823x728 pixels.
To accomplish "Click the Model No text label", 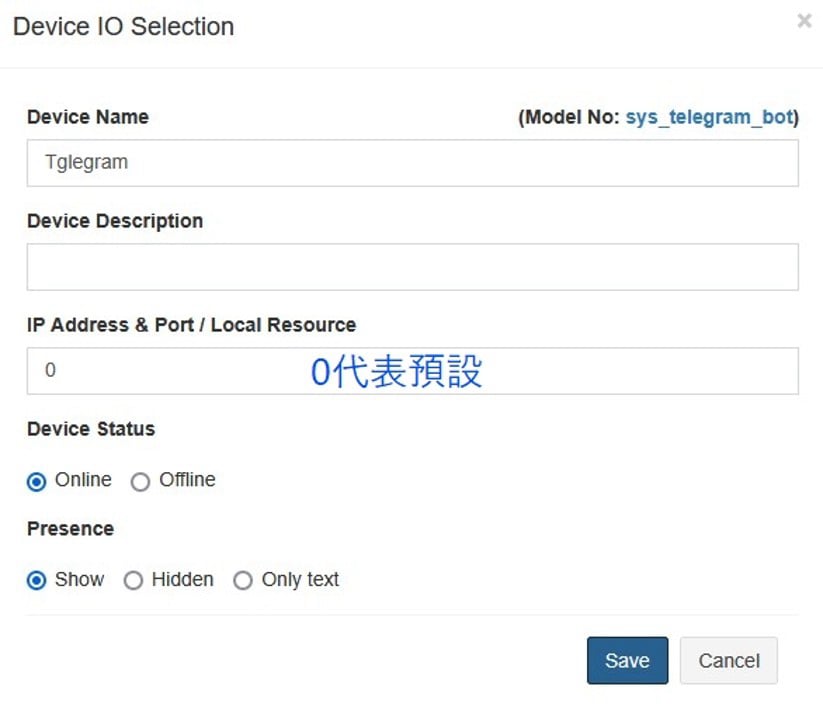I will coord(570,117).
